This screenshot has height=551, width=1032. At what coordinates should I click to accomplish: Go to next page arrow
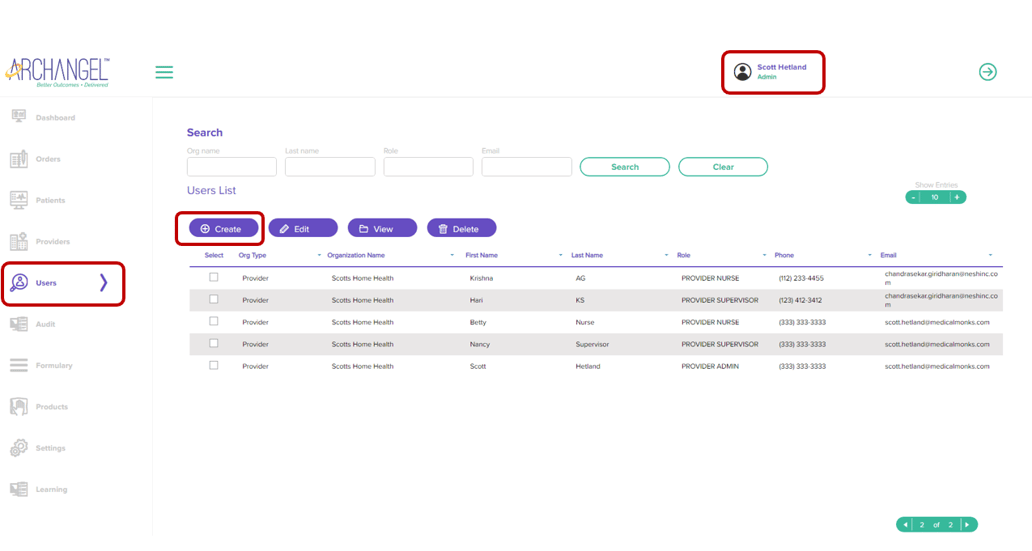[x=967, y=525]
